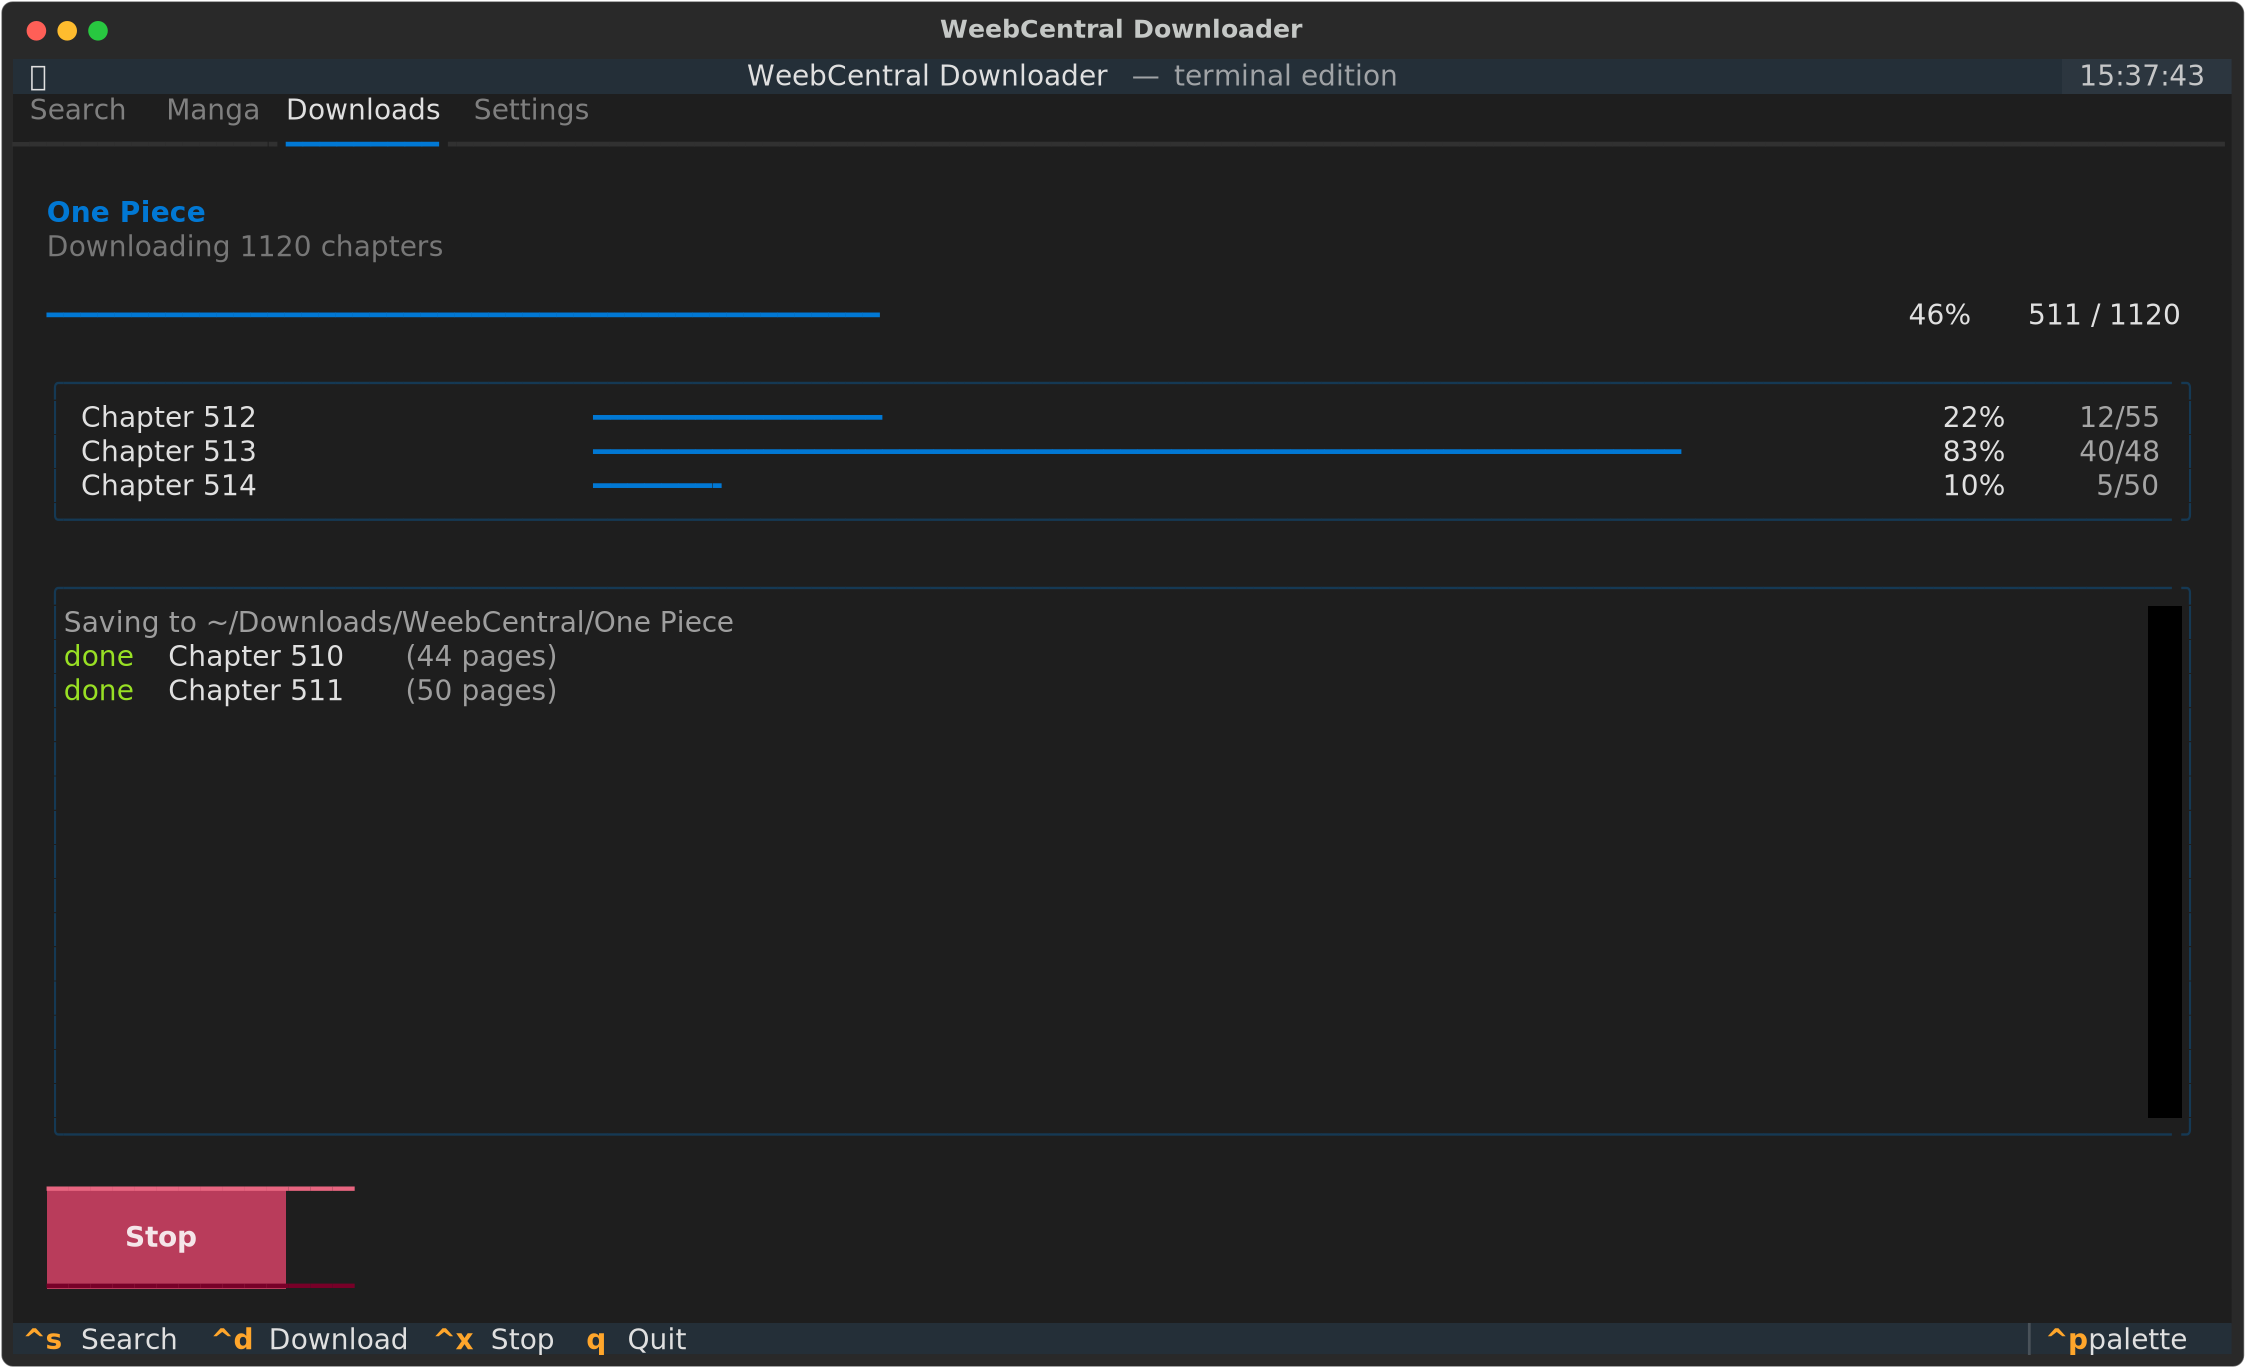The image size is (2246, 1368).
Task: Click the 'Chapter 512' row label
Action: (169, 417)
